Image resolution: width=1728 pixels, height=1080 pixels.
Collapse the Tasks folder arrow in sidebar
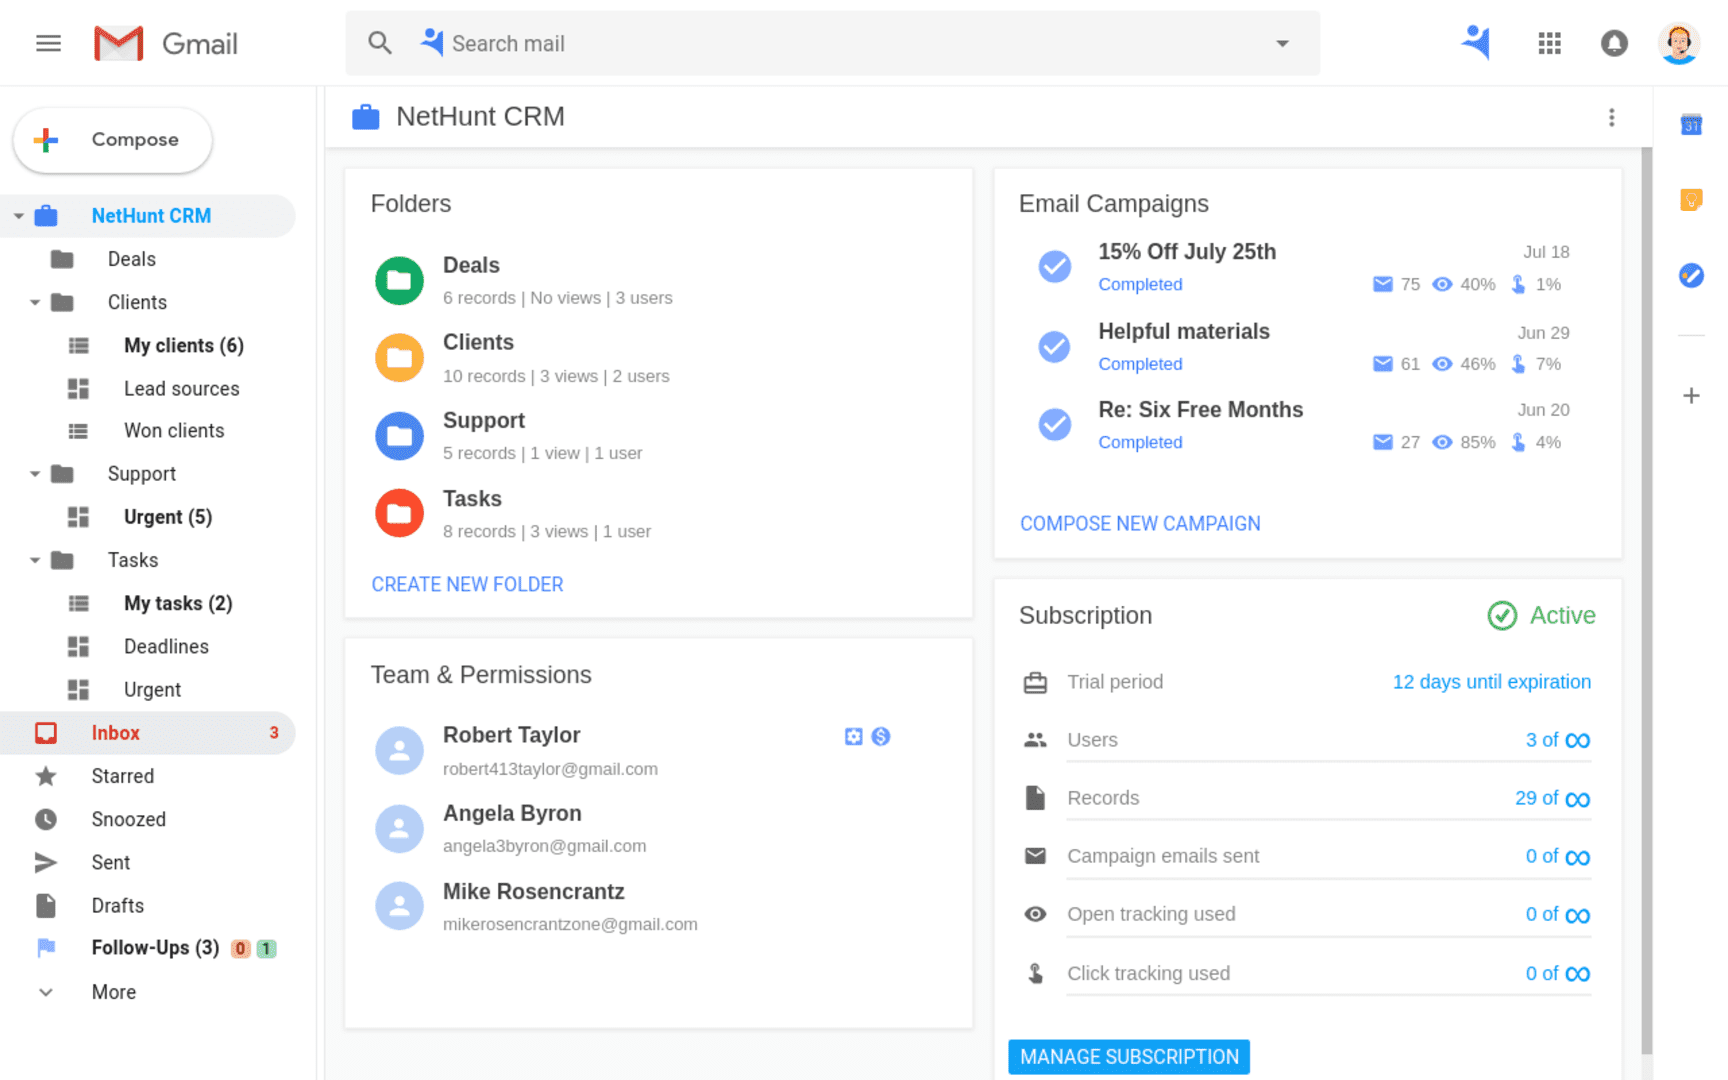35,560
